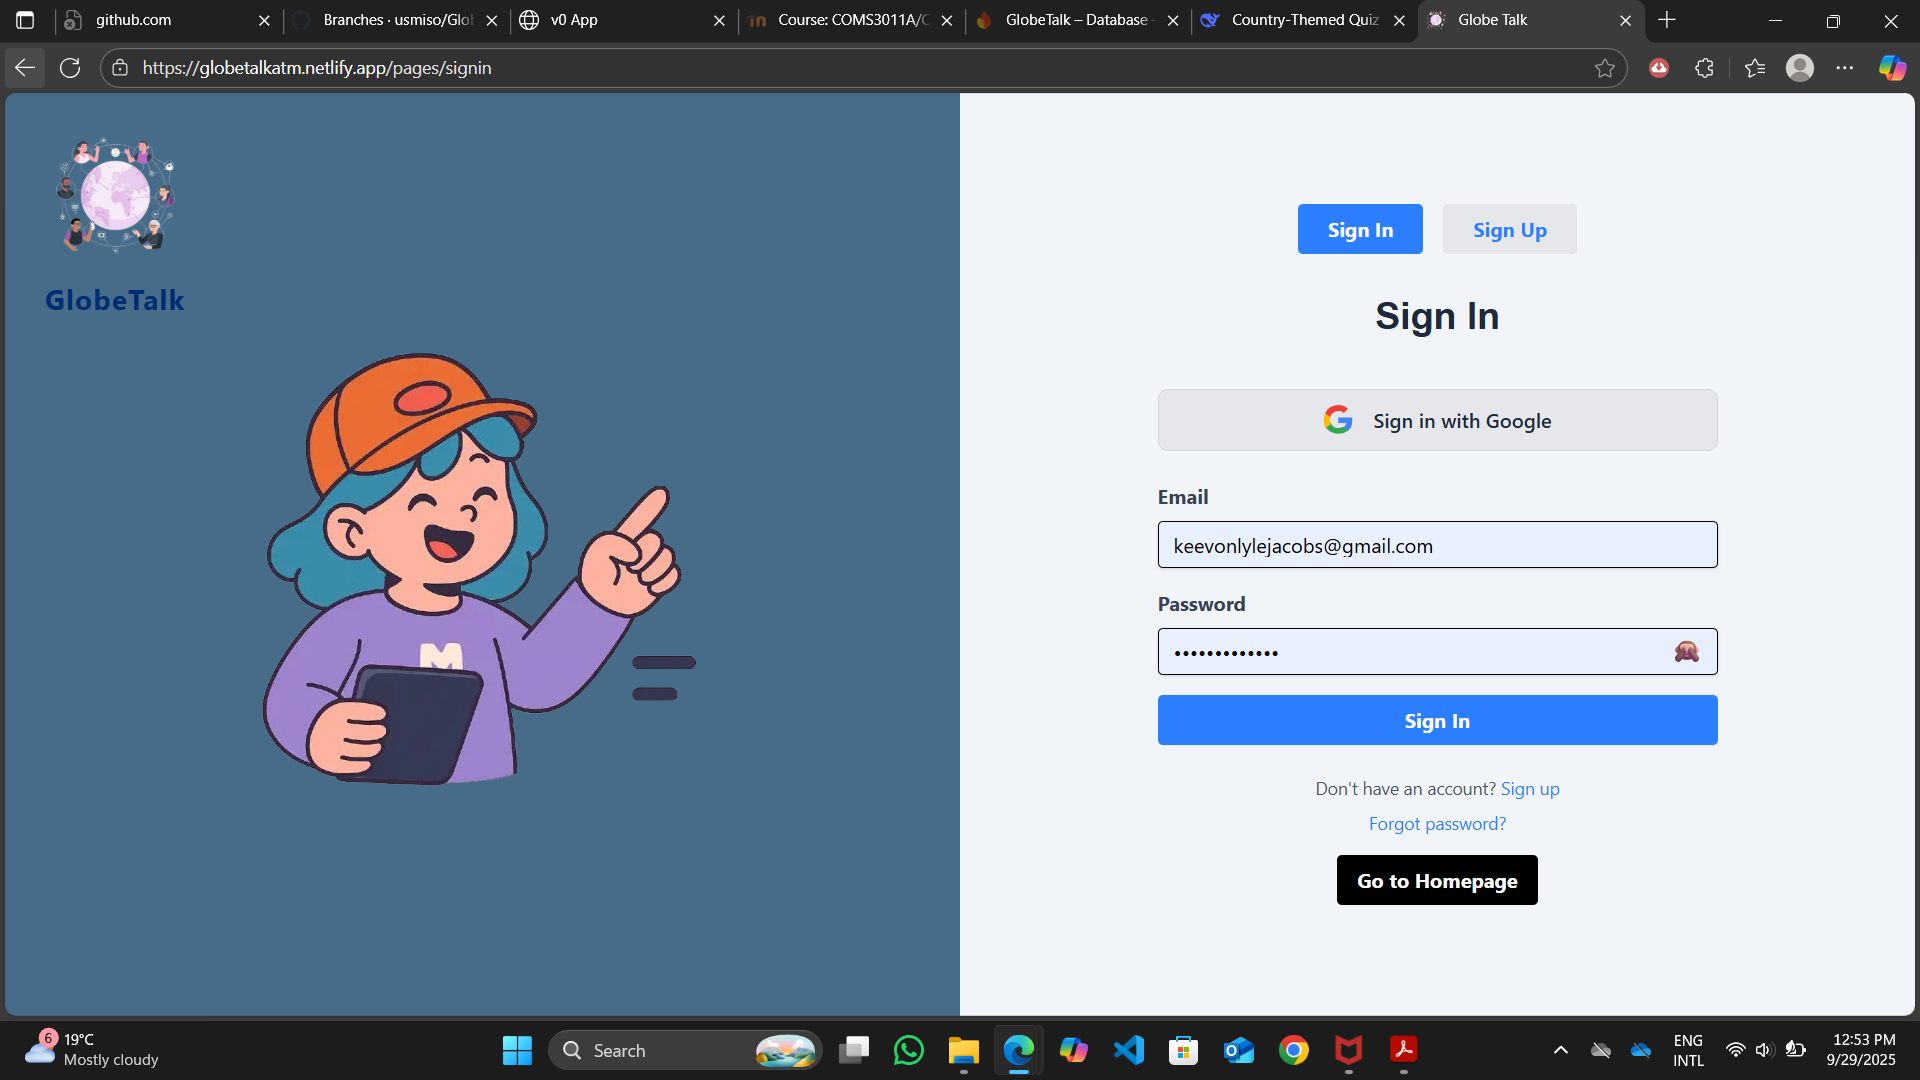Open Google Chrome from the taskbar
The image size is (1920, 1080).
pyautogui.click(x=1292, y=1050)
